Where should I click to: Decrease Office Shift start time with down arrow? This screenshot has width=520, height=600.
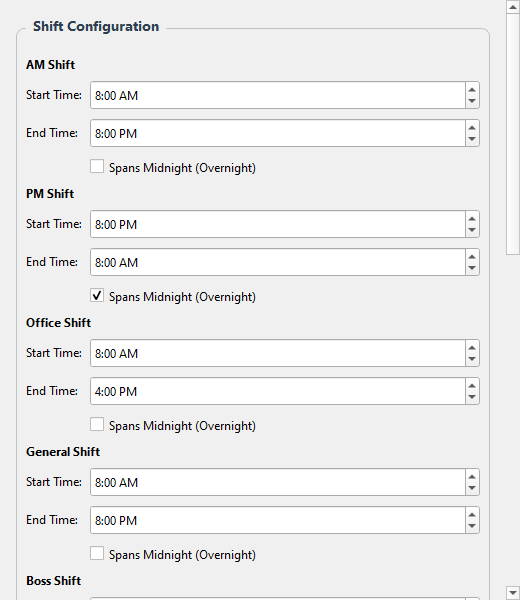(472, 359)
